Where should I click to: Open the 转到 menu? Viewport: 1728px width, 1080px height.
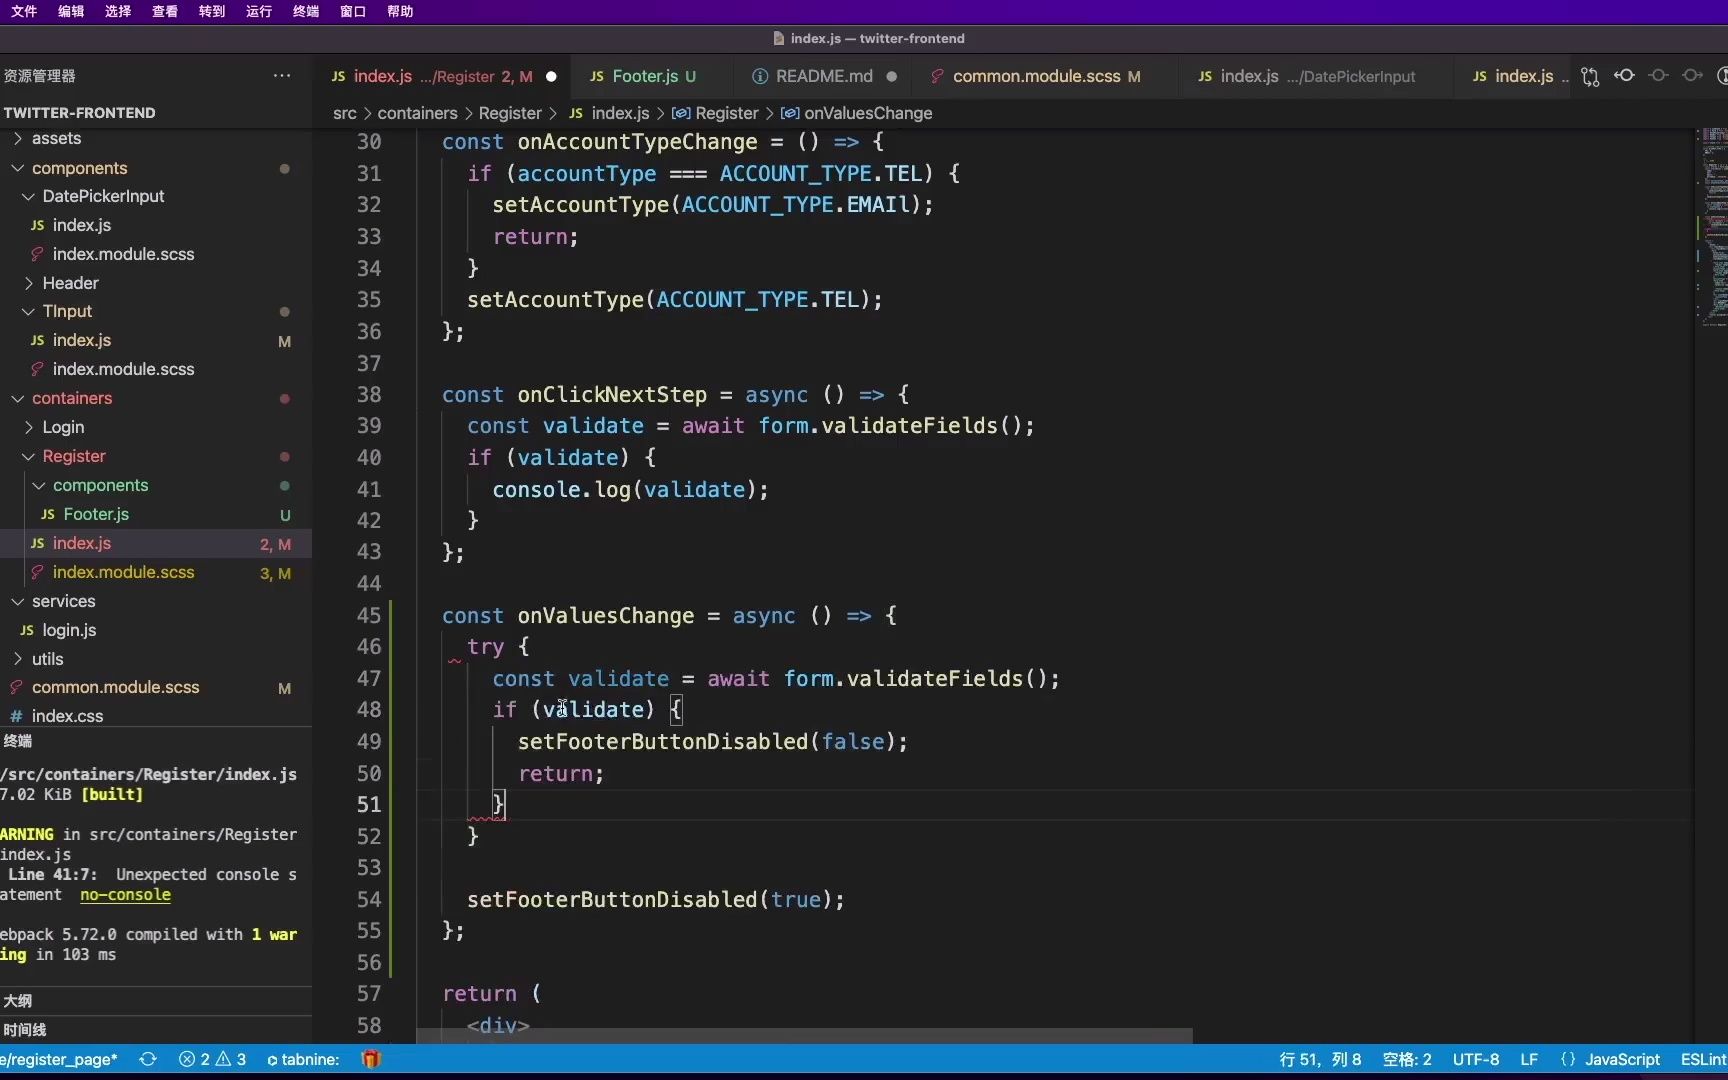pyautogui.click(x=212, y=11)
